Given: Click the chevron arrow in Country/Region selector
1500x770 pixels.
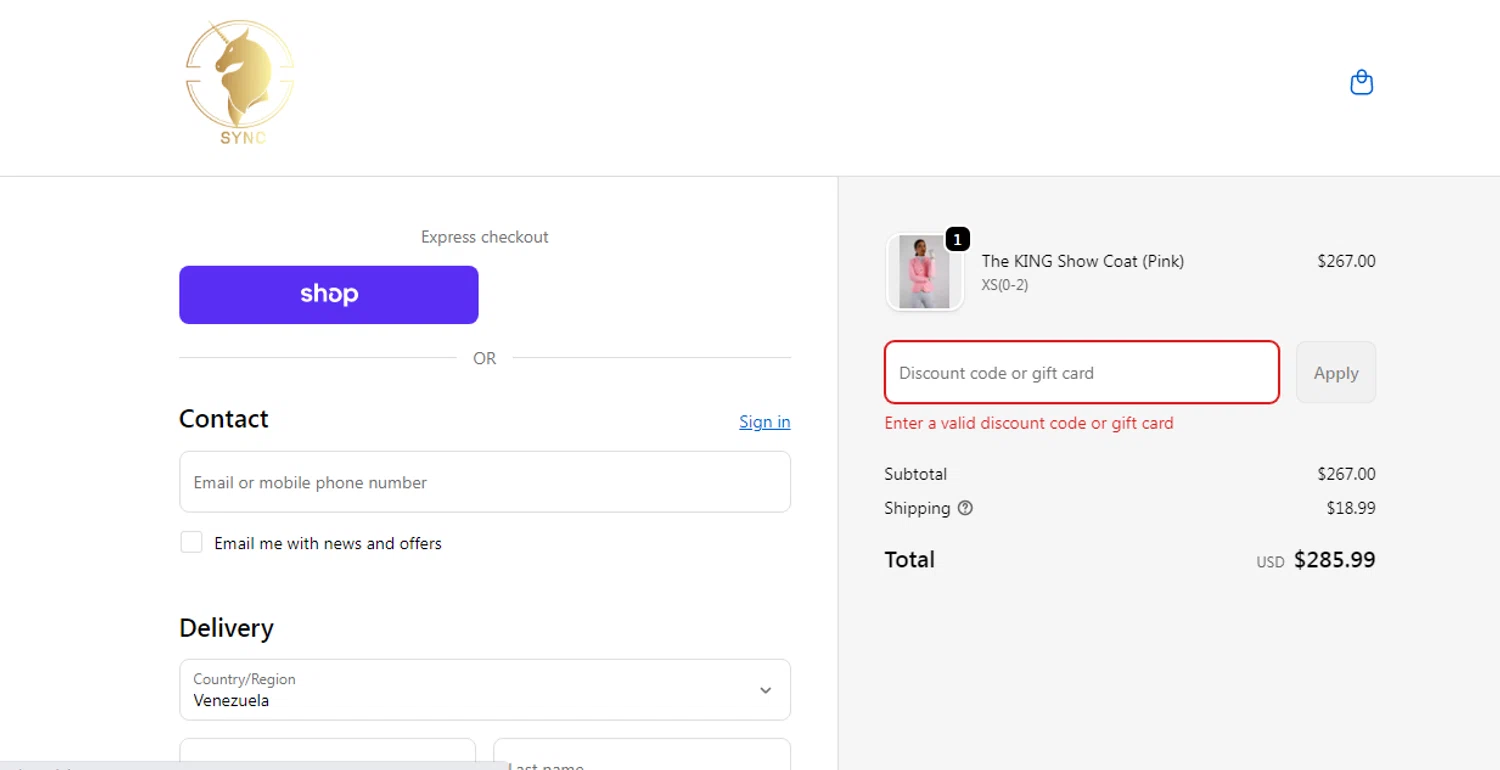Looking at the screenshot, I should pos(765,690).
